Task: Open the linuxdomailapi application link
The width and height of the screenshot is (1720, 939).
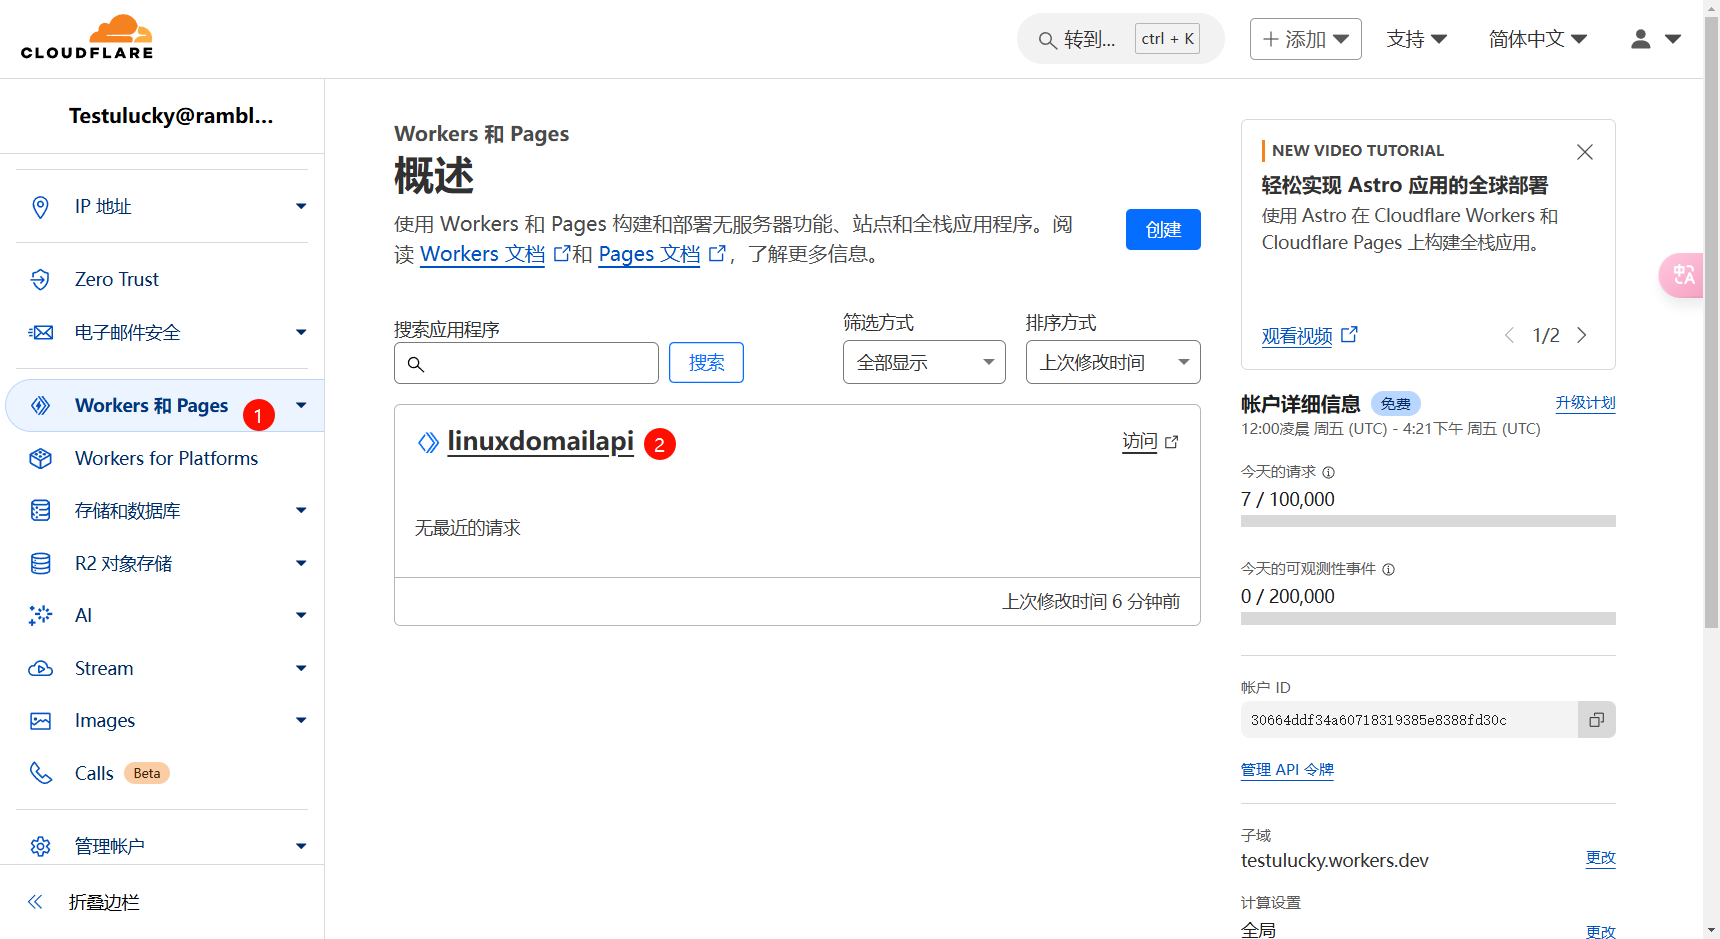Action: click(540, 441)
